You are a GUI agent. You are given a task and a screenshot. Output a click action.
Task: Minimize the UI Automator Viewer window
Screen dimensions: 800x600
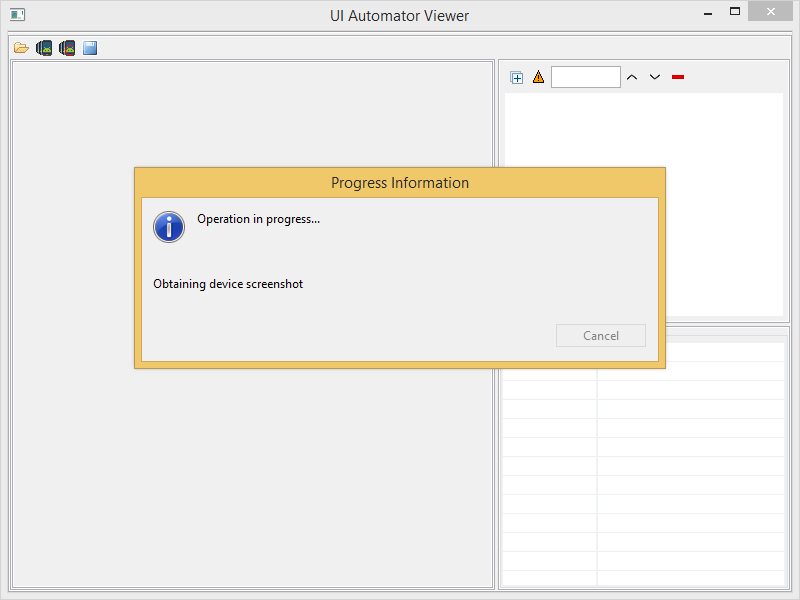pyautogui.click(x=708, y=12)
